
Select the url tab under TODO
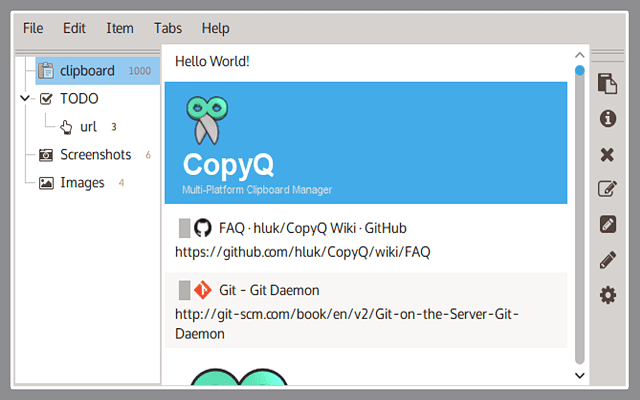pyautogui.click(x=88, y=127)
